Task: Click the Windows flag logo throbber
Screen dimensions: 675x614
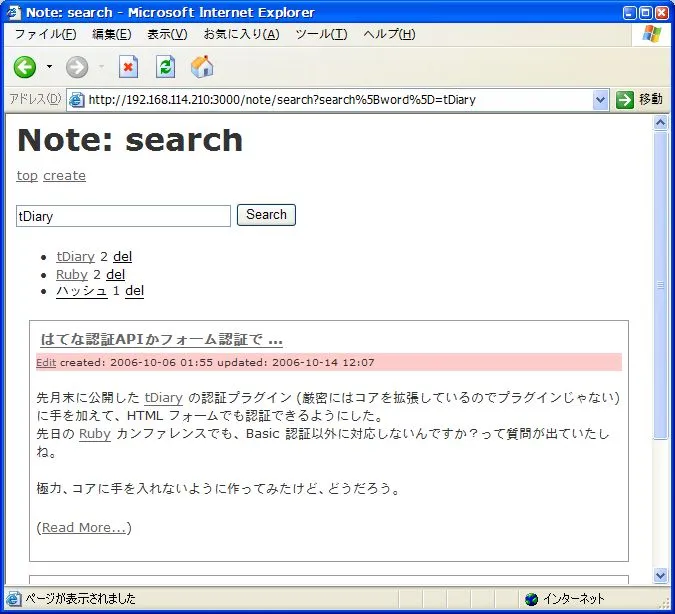Action: tap(652, 34)
